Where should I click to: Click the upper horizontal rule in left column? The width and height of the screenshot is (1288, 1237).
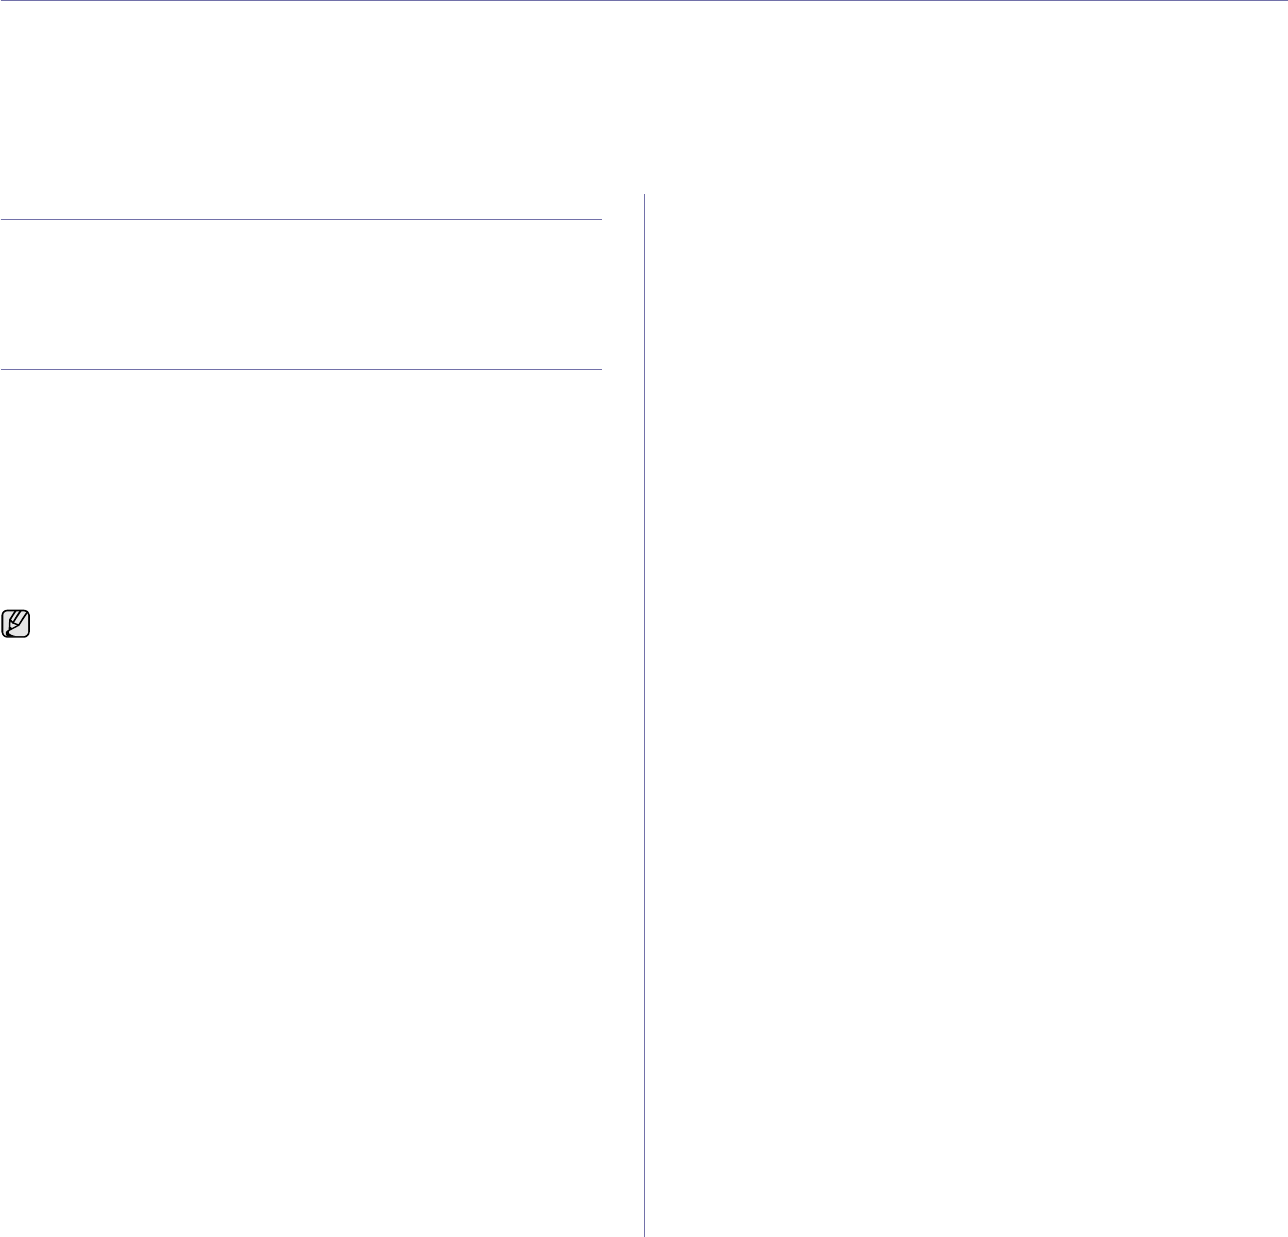(x=300, y=220)
